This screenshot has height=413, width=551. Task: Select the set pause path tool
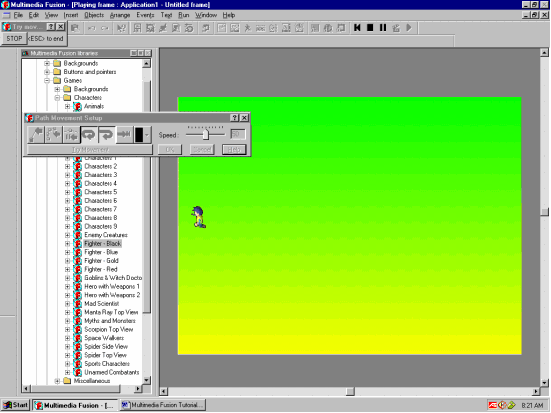pyautogui.click(x=71, y=135)
